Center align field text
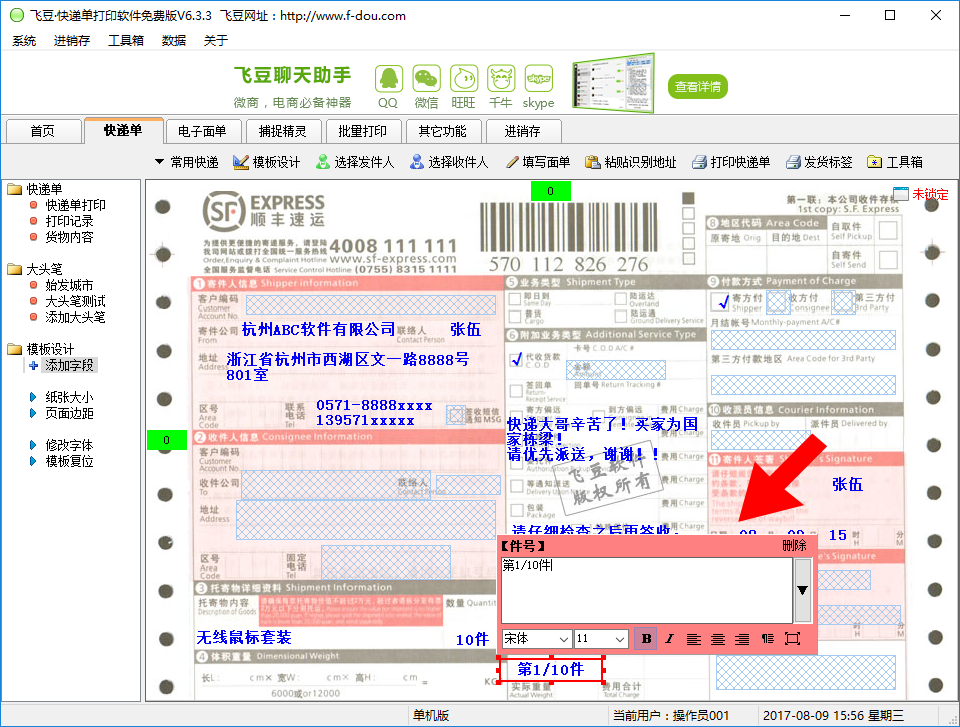Viewport: 960px width, 727px height. [x=718, y=639]
